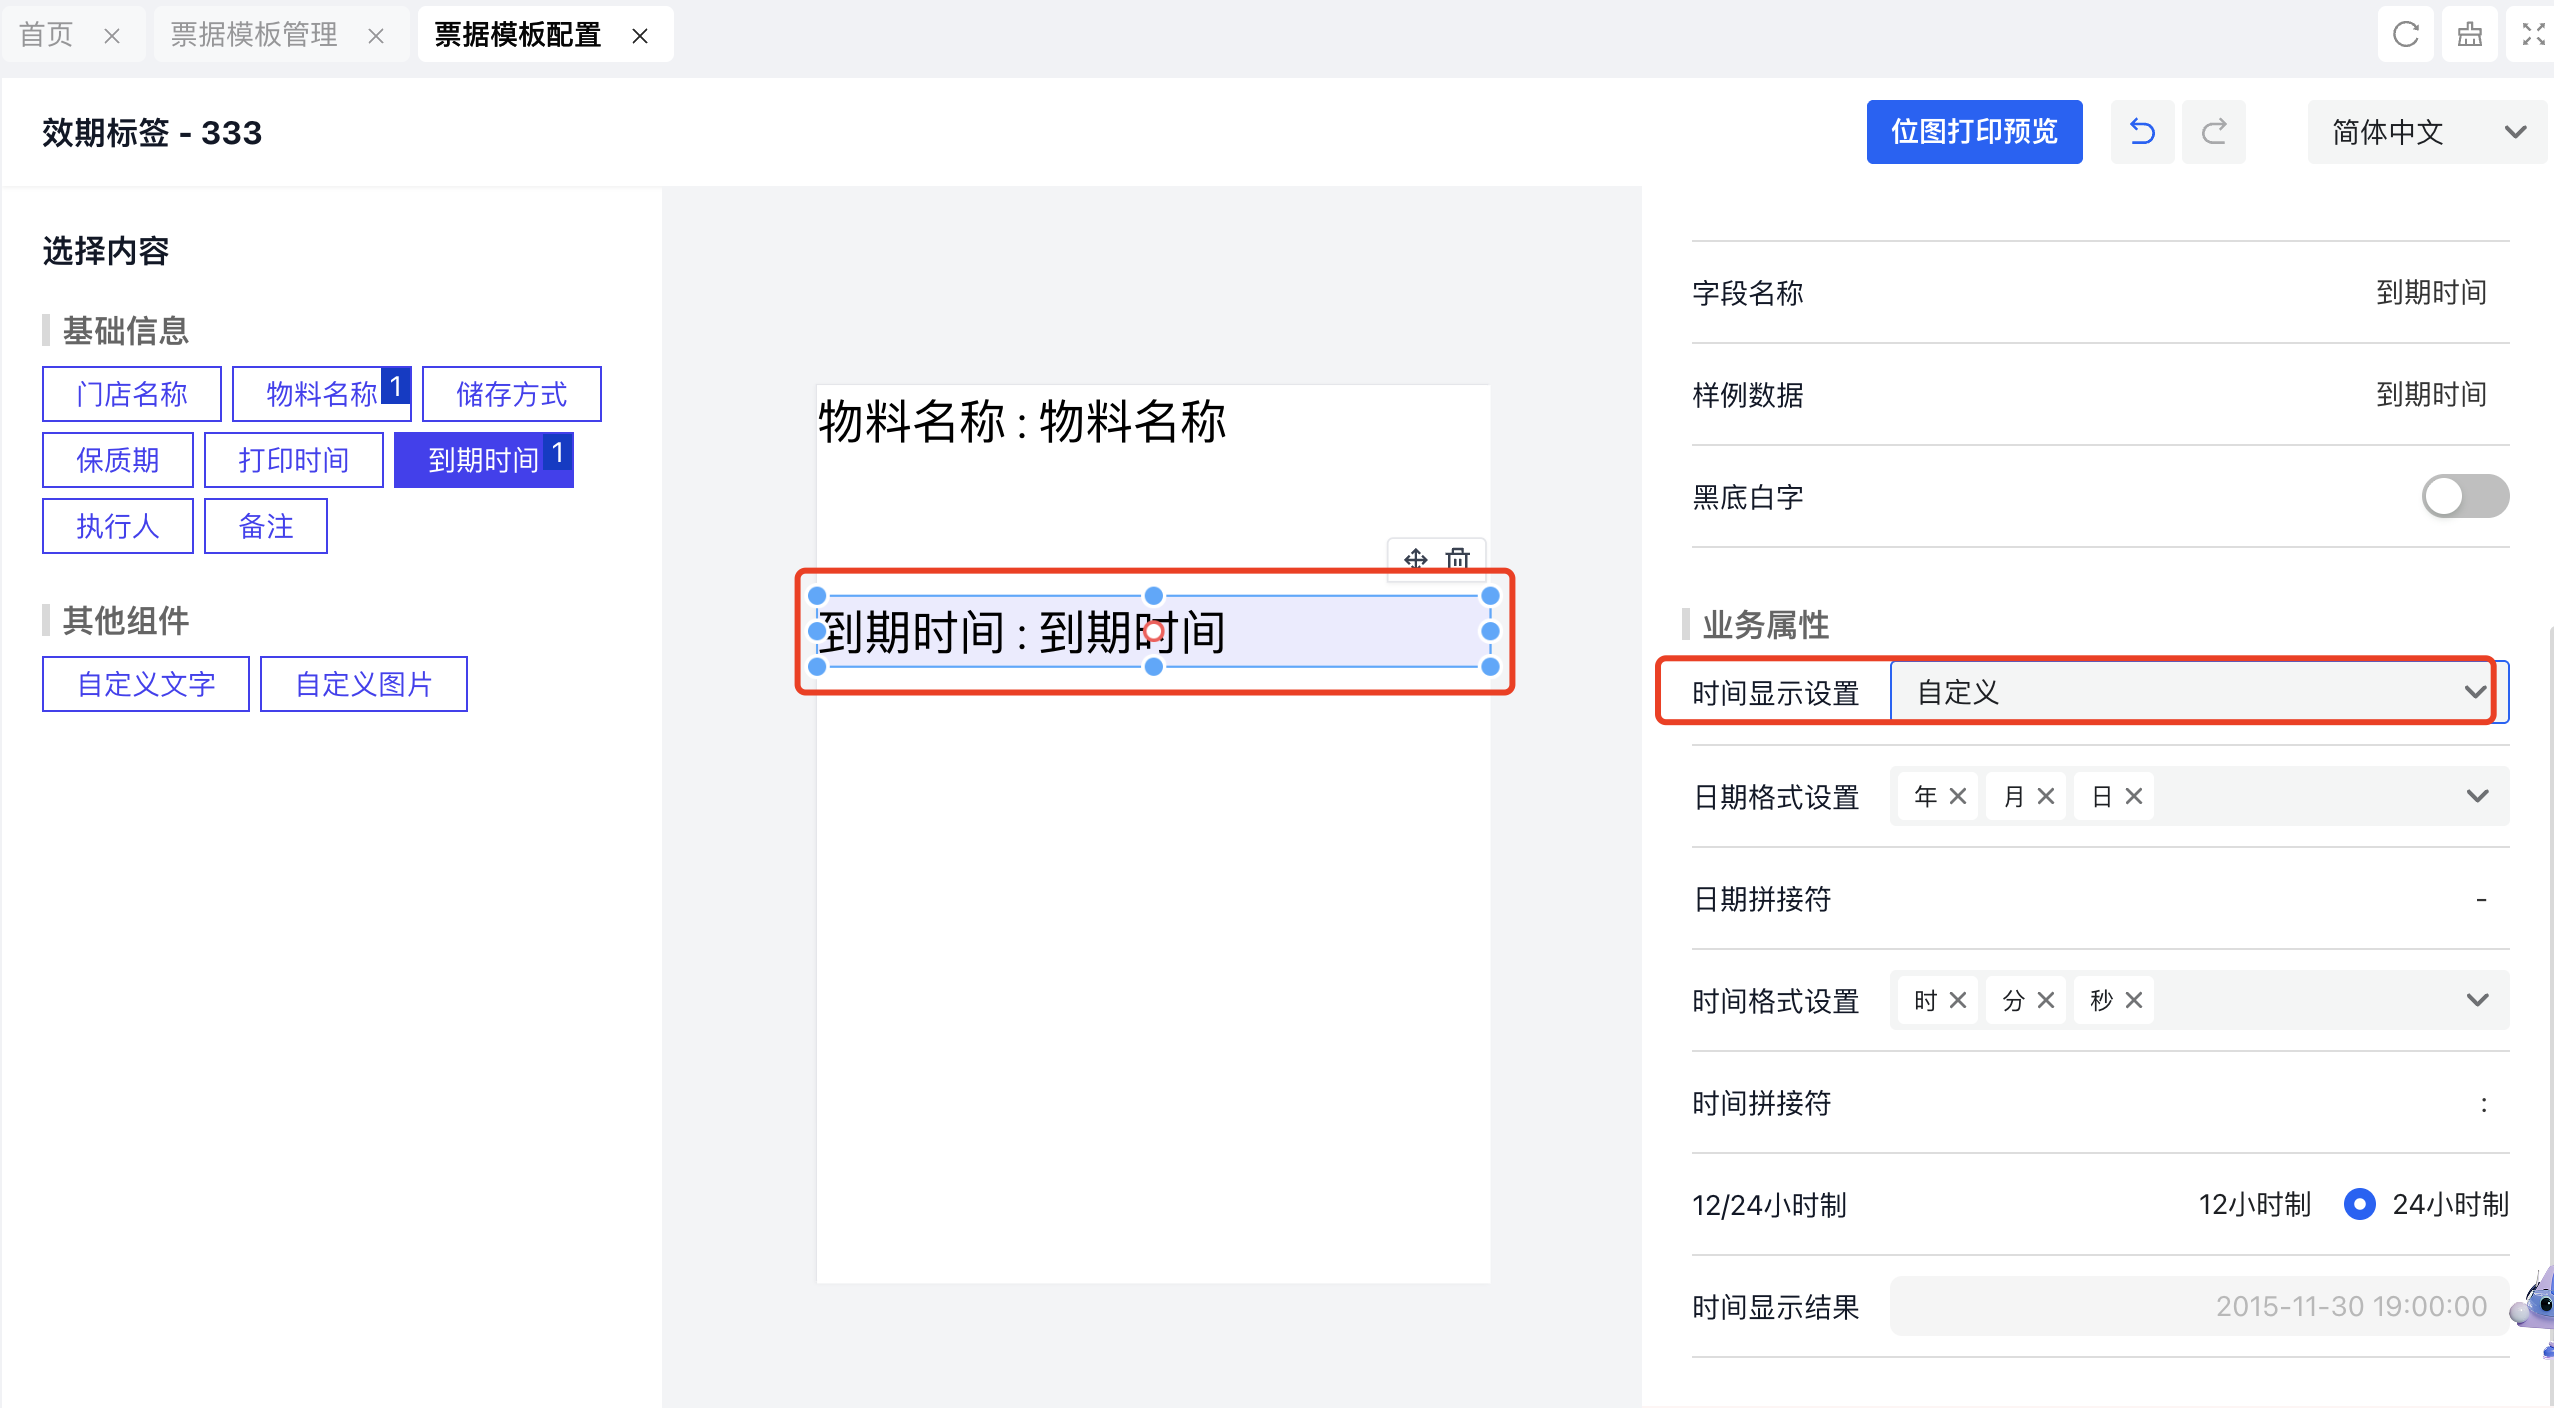This screenshot has width=2554, height=1408.
Task: Click the refresh icon at top right
Action: [x=2405, y=35]
